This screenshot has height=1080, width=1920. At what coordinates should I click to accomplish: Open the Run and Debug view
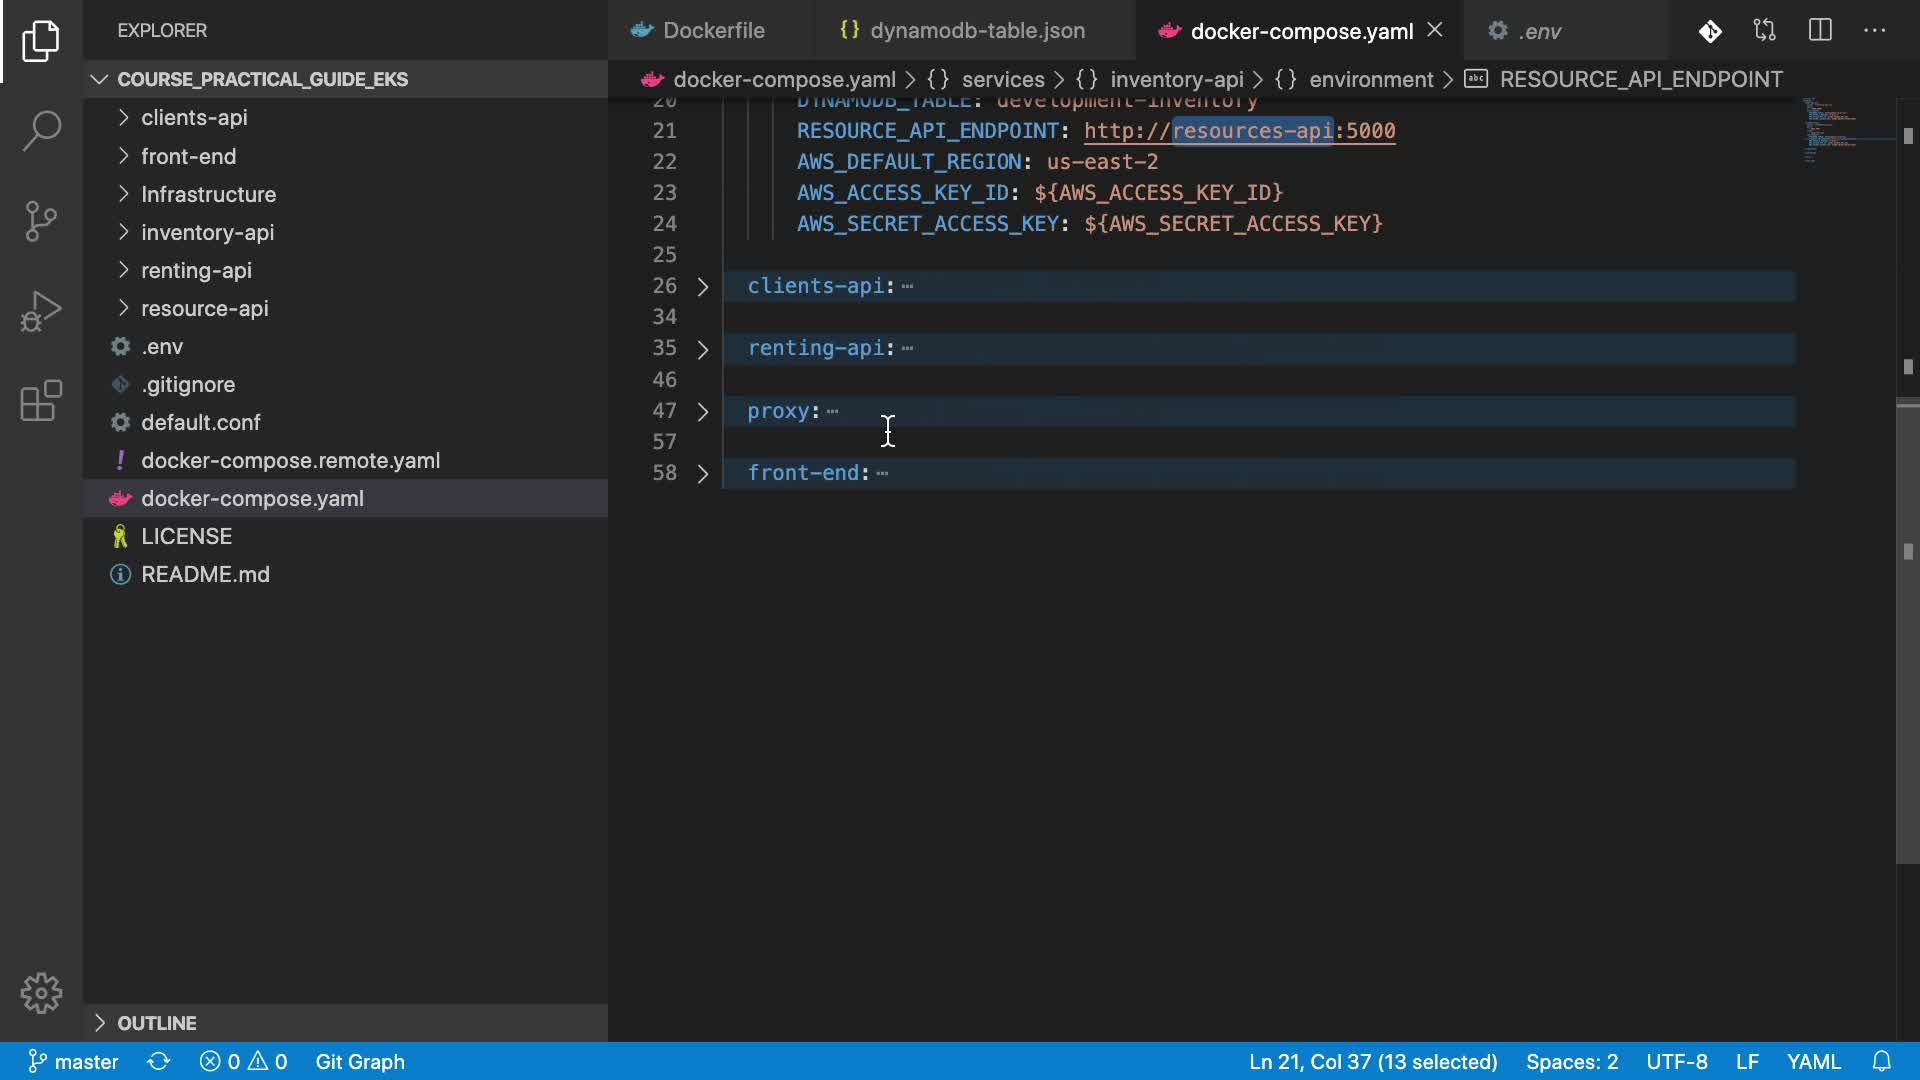(x=41, y=311)
